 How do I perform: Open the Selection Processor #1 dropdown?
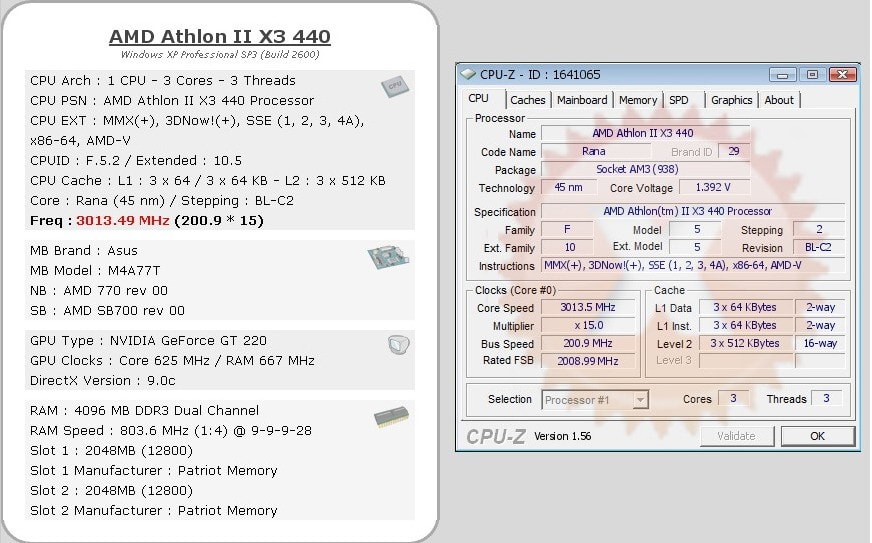595,400
